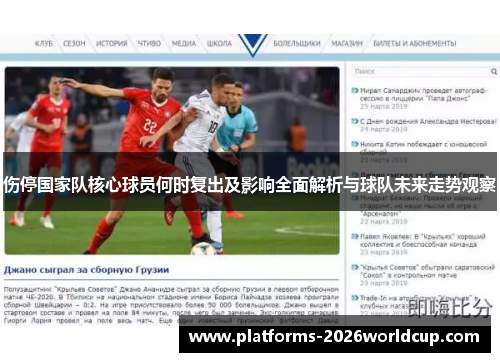Image resolution: width=500 pixels, height=362 pixels.
Task: Click news icon beside С Днем рождения item
Action: [355, 121]
